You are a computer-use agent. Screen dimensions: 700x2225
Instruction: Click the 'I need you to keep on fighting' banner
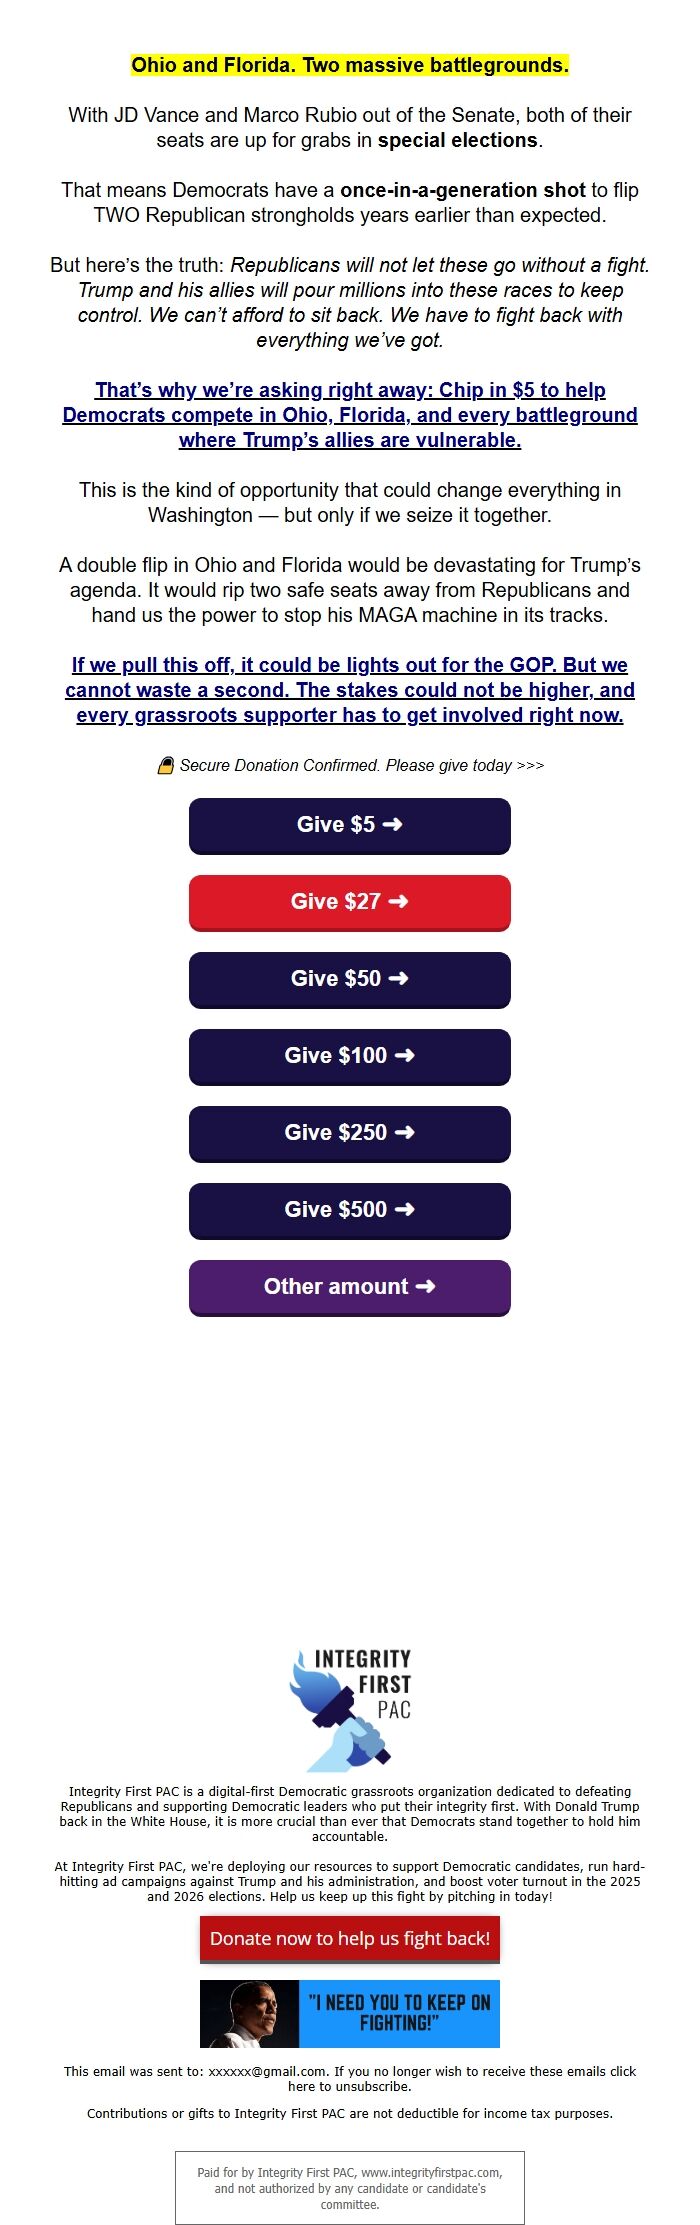point(349,2013)
